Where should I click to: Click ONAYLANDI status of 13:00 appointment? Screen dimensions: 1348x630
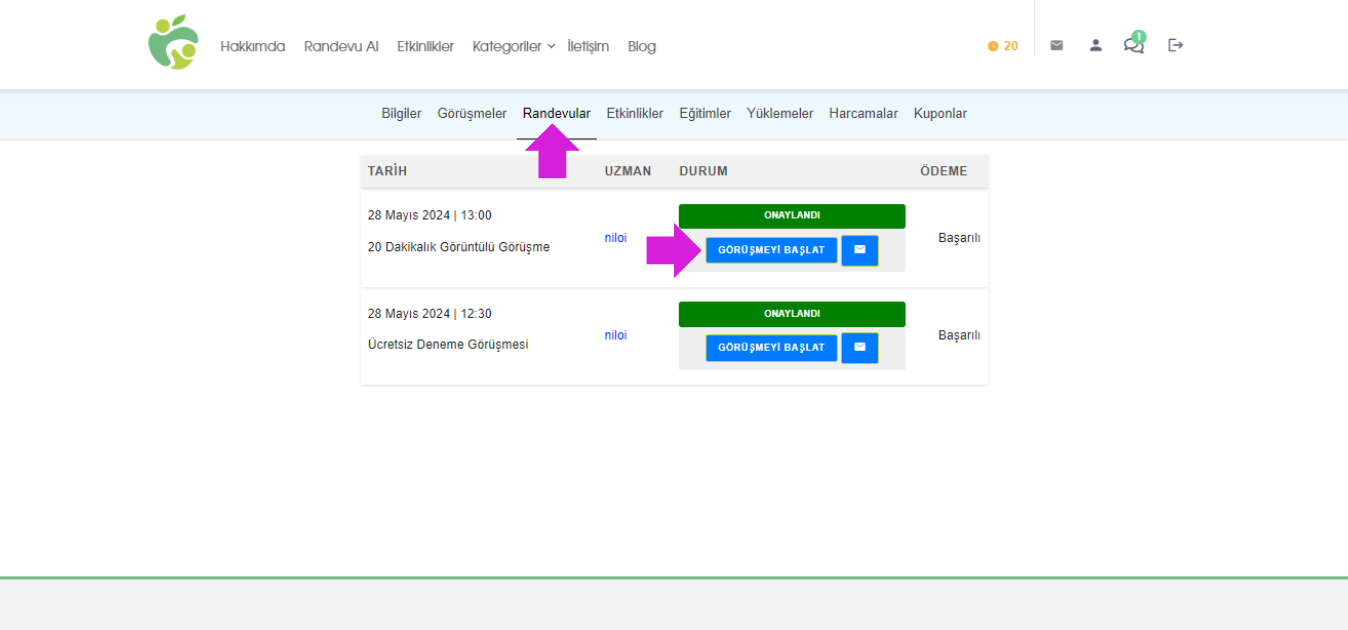point(792,216)
